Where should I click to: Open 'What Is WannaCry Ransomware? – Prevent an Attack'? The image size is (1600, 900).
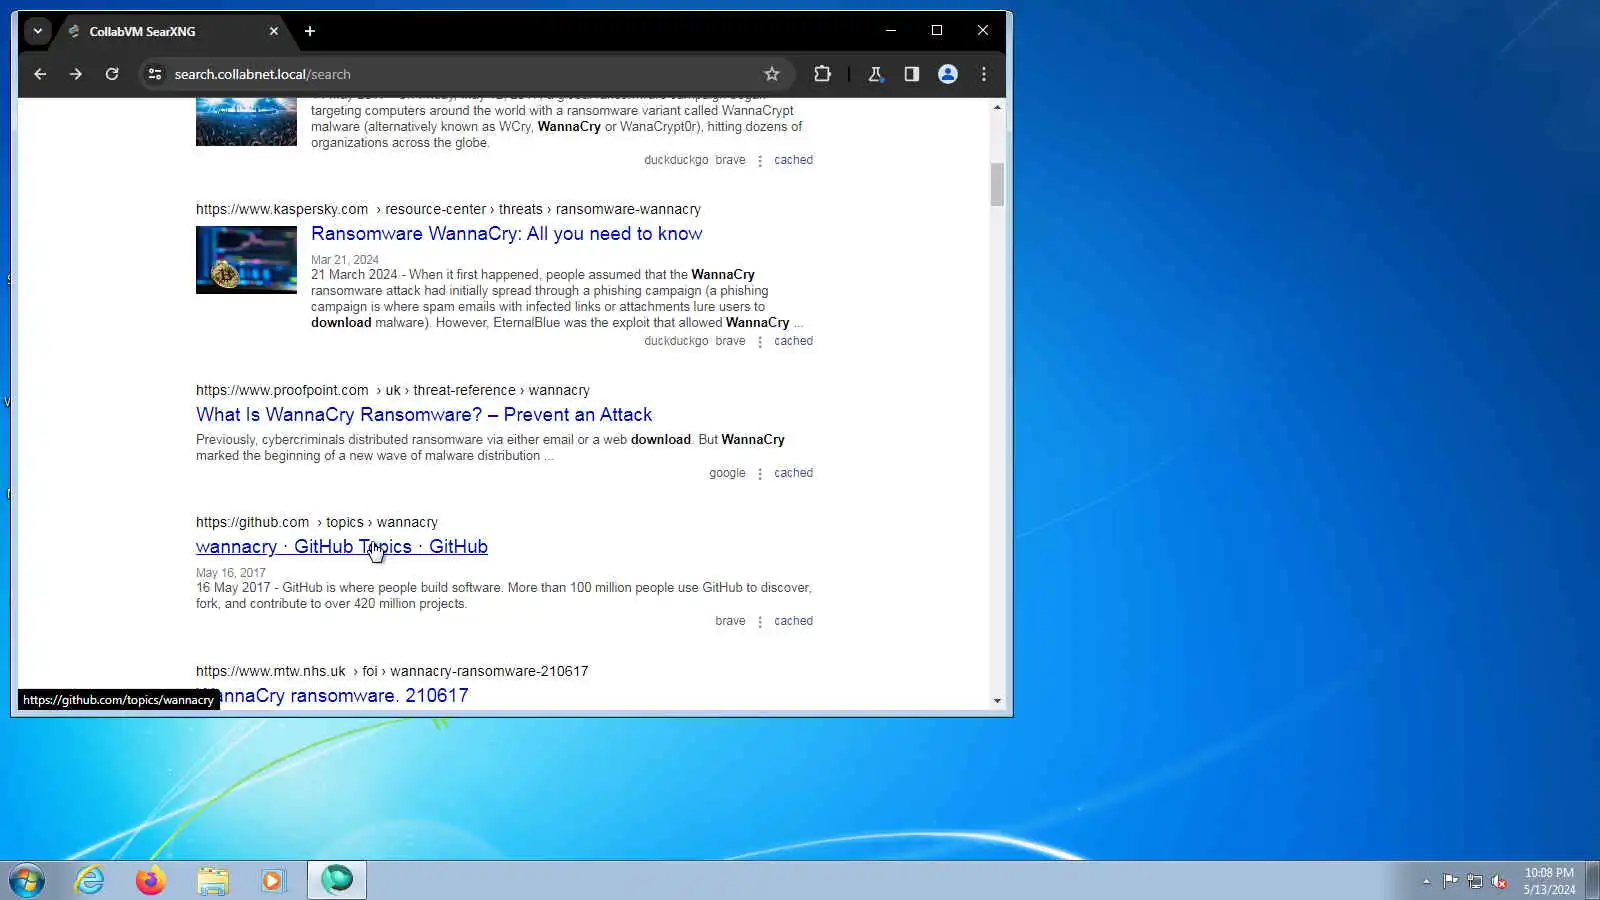click(424, 415)
